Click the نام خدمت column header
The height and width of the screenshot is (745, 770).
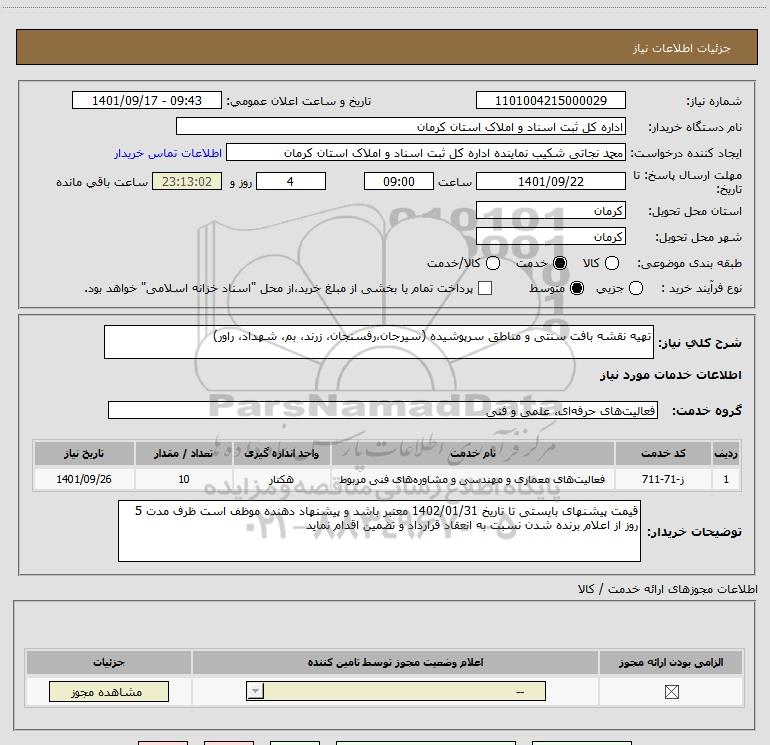(x=473, y=453)
